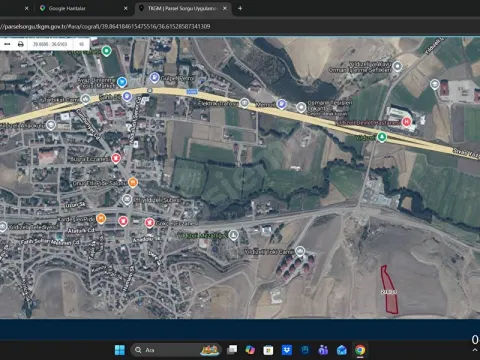Click the Osmanlı Lokantası restaurant marker

301,107
